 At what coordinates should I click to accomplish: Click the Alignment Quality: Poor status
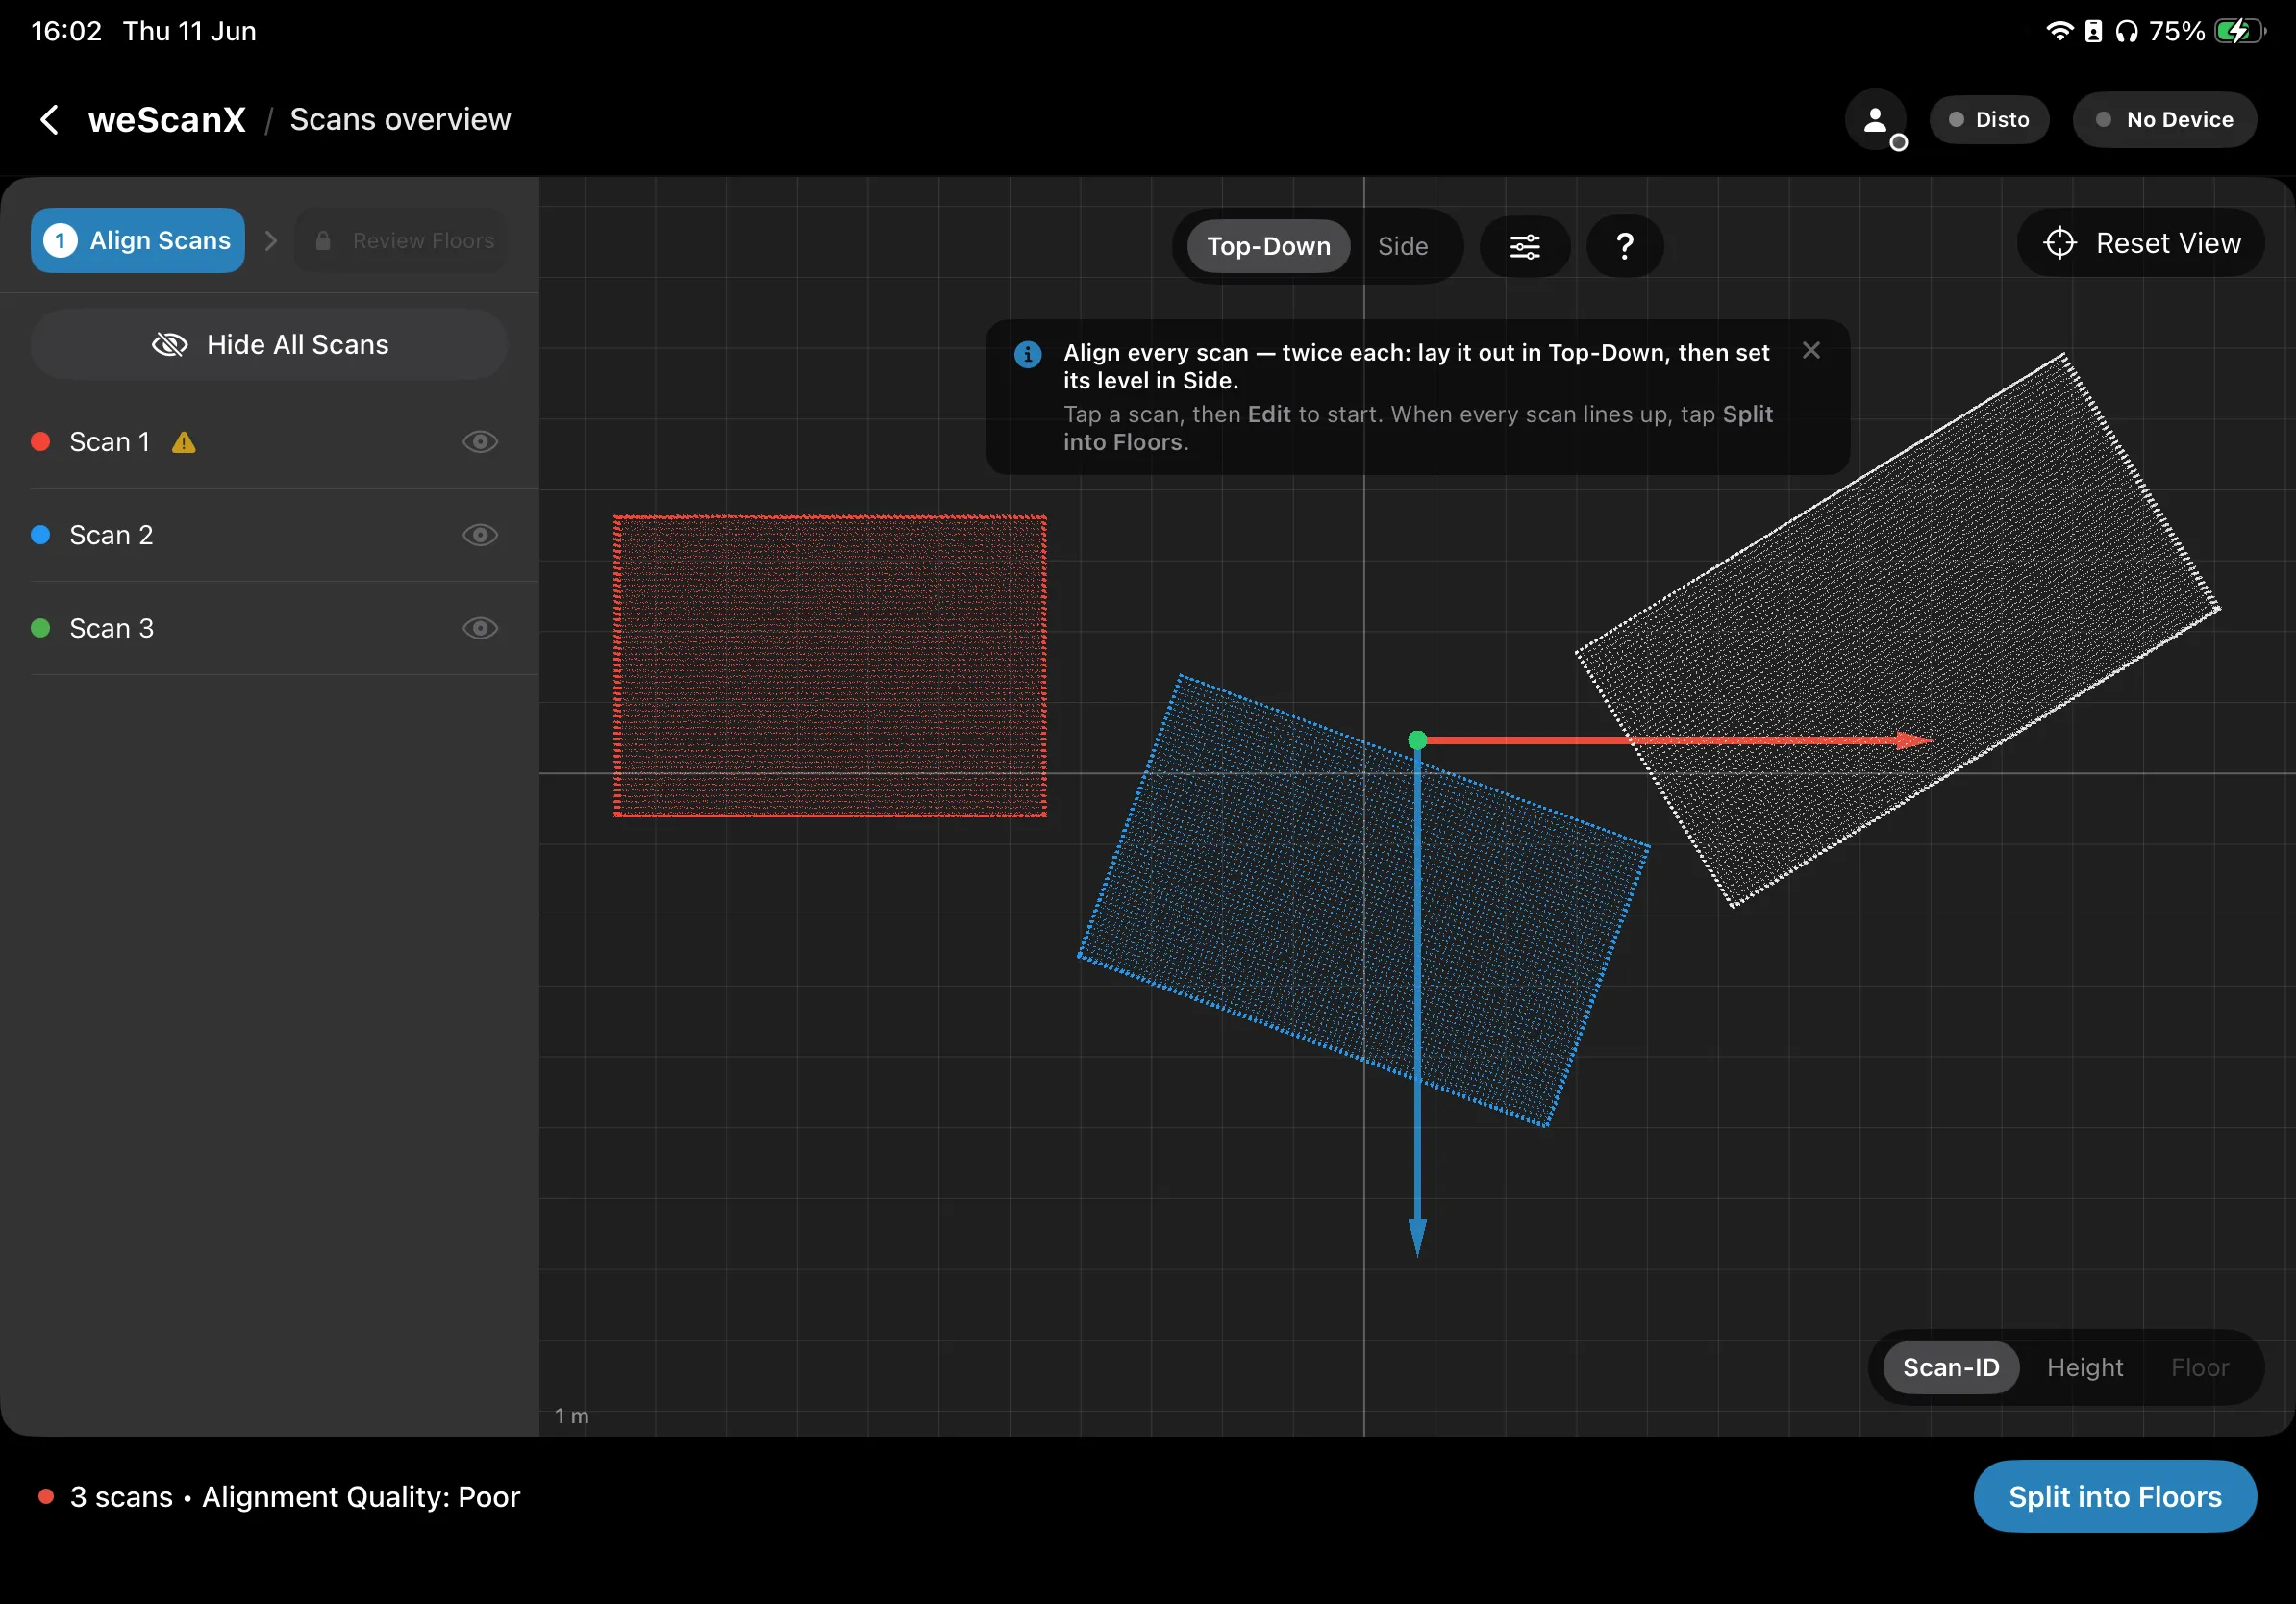[x=361, y=1497]
